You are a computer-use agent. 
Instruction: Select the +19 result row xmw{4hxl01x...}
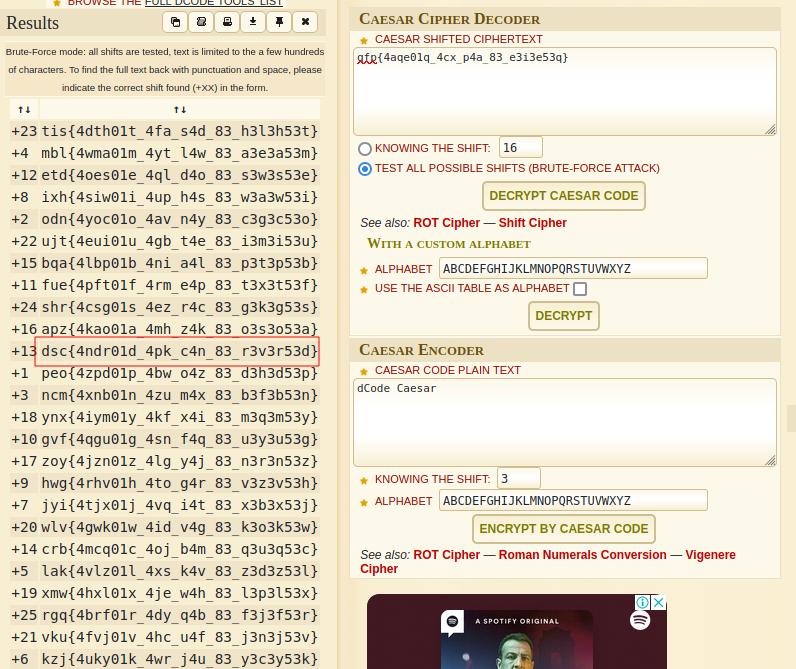pos(164,593)
